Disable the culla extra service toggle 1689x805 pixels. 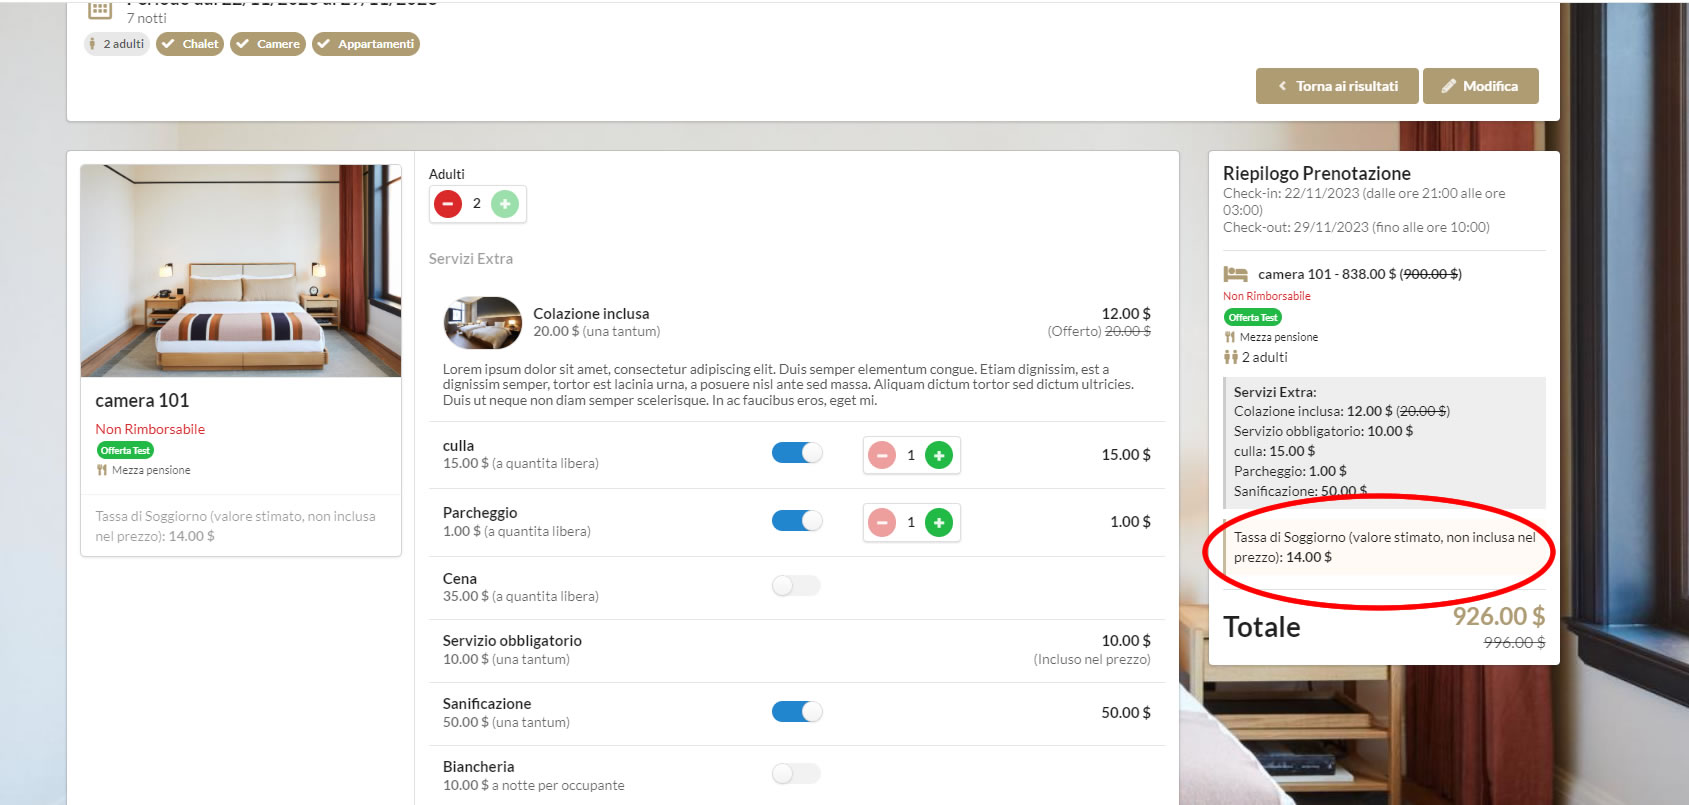[x=797, y=453]
